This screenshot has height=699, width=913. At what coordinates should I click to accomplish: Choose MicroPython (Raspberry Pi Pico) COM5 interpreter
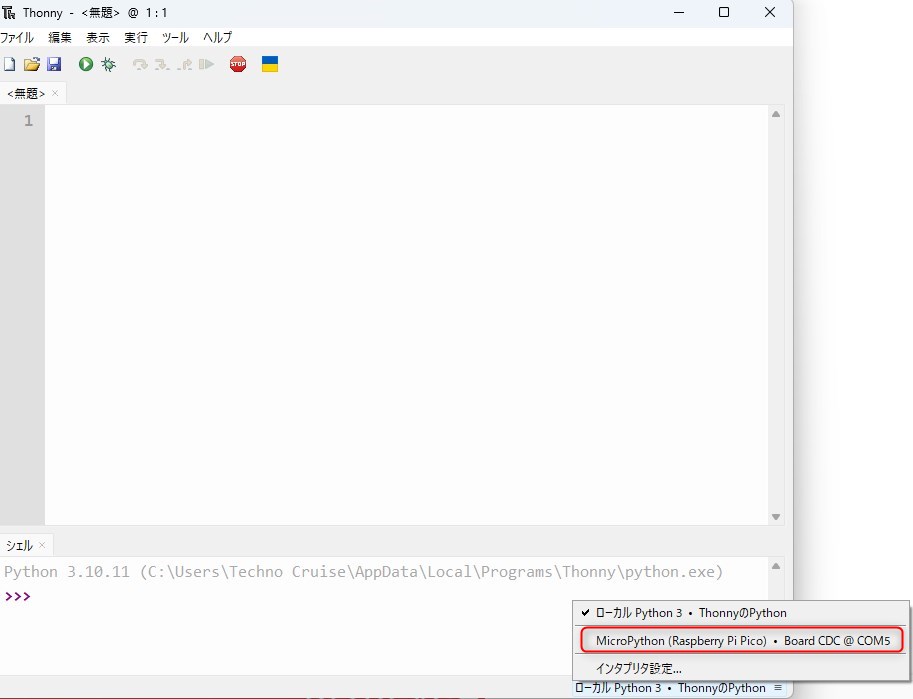[742, 641]
